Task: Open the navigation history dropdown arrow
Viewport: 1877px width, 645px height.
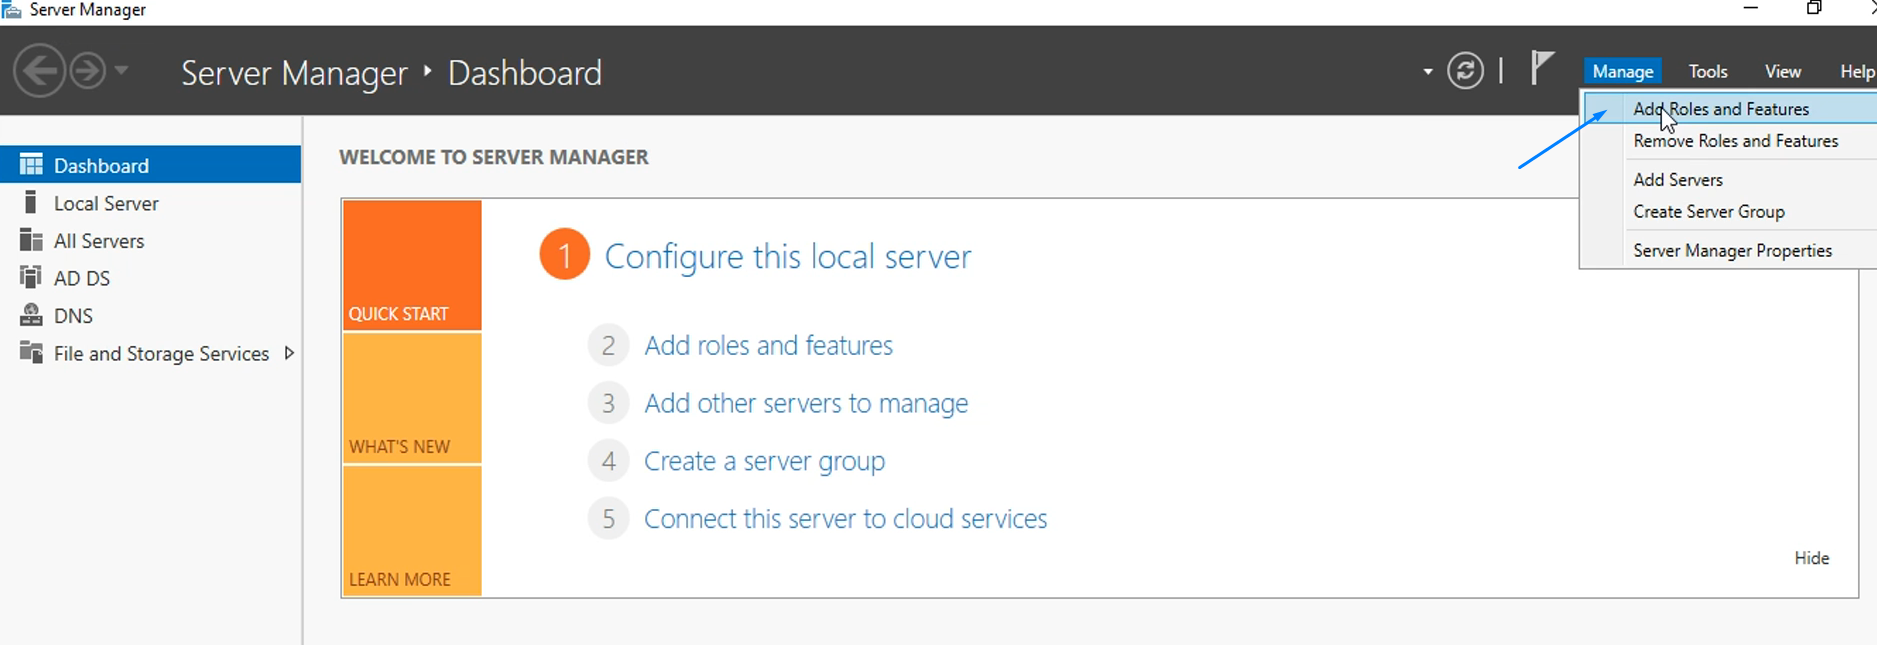Action: [x=121, y=71]
